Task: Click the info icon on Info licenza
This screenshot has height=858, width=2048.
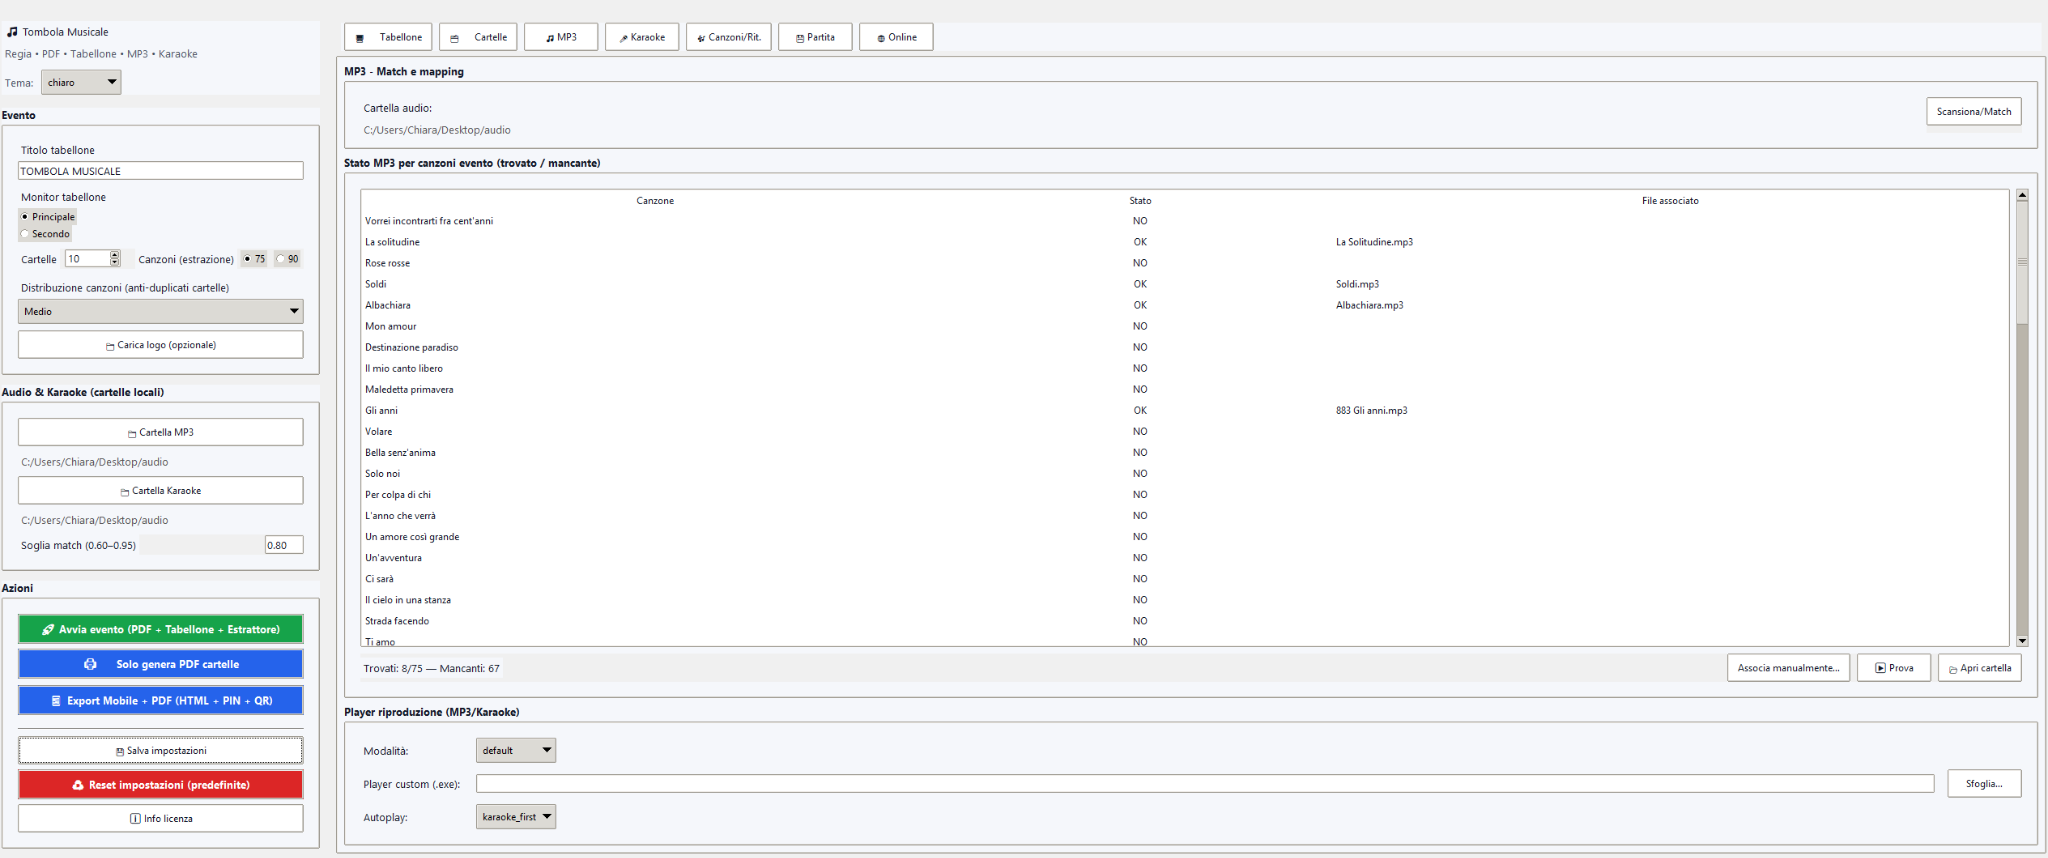Action: (135, 819)
